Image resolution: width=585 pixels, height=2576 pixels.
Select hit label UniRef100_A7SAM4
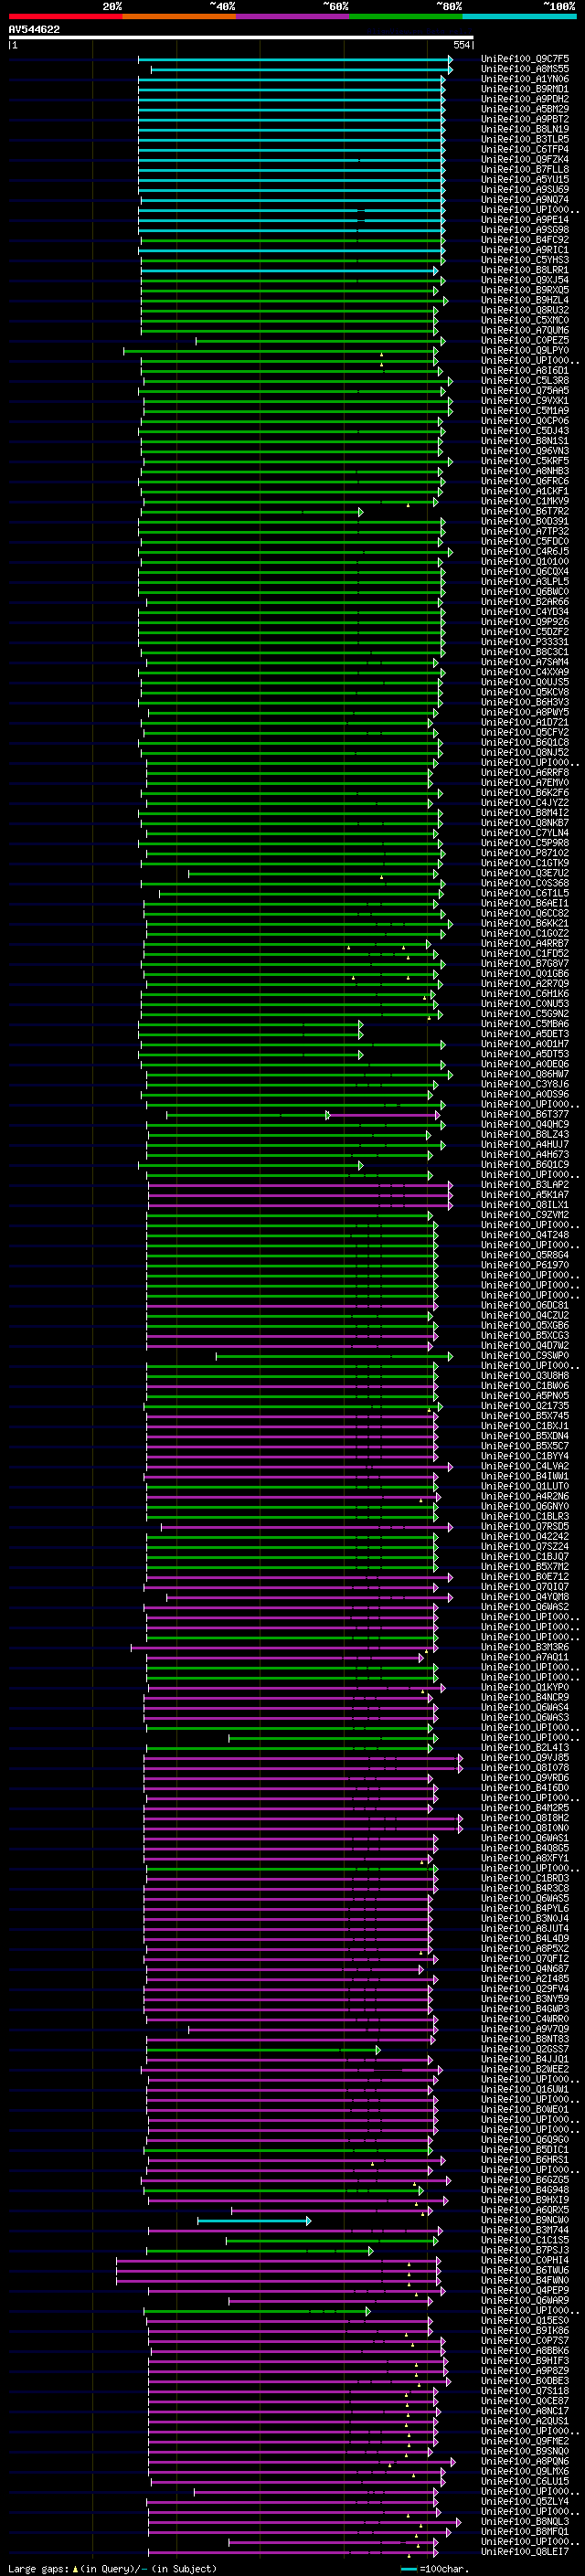525,662
